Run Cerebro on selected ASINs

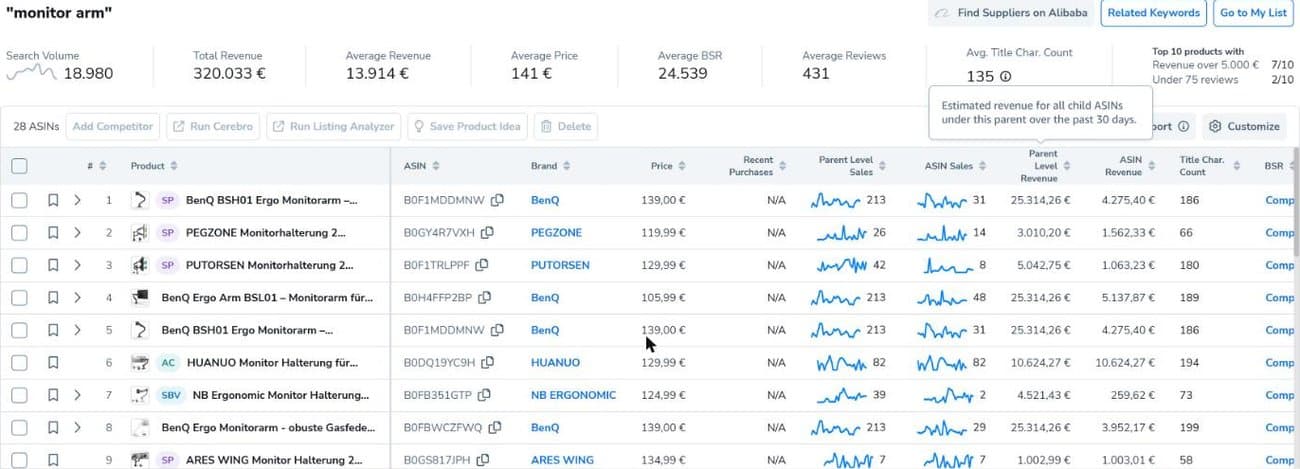(213, 127)
